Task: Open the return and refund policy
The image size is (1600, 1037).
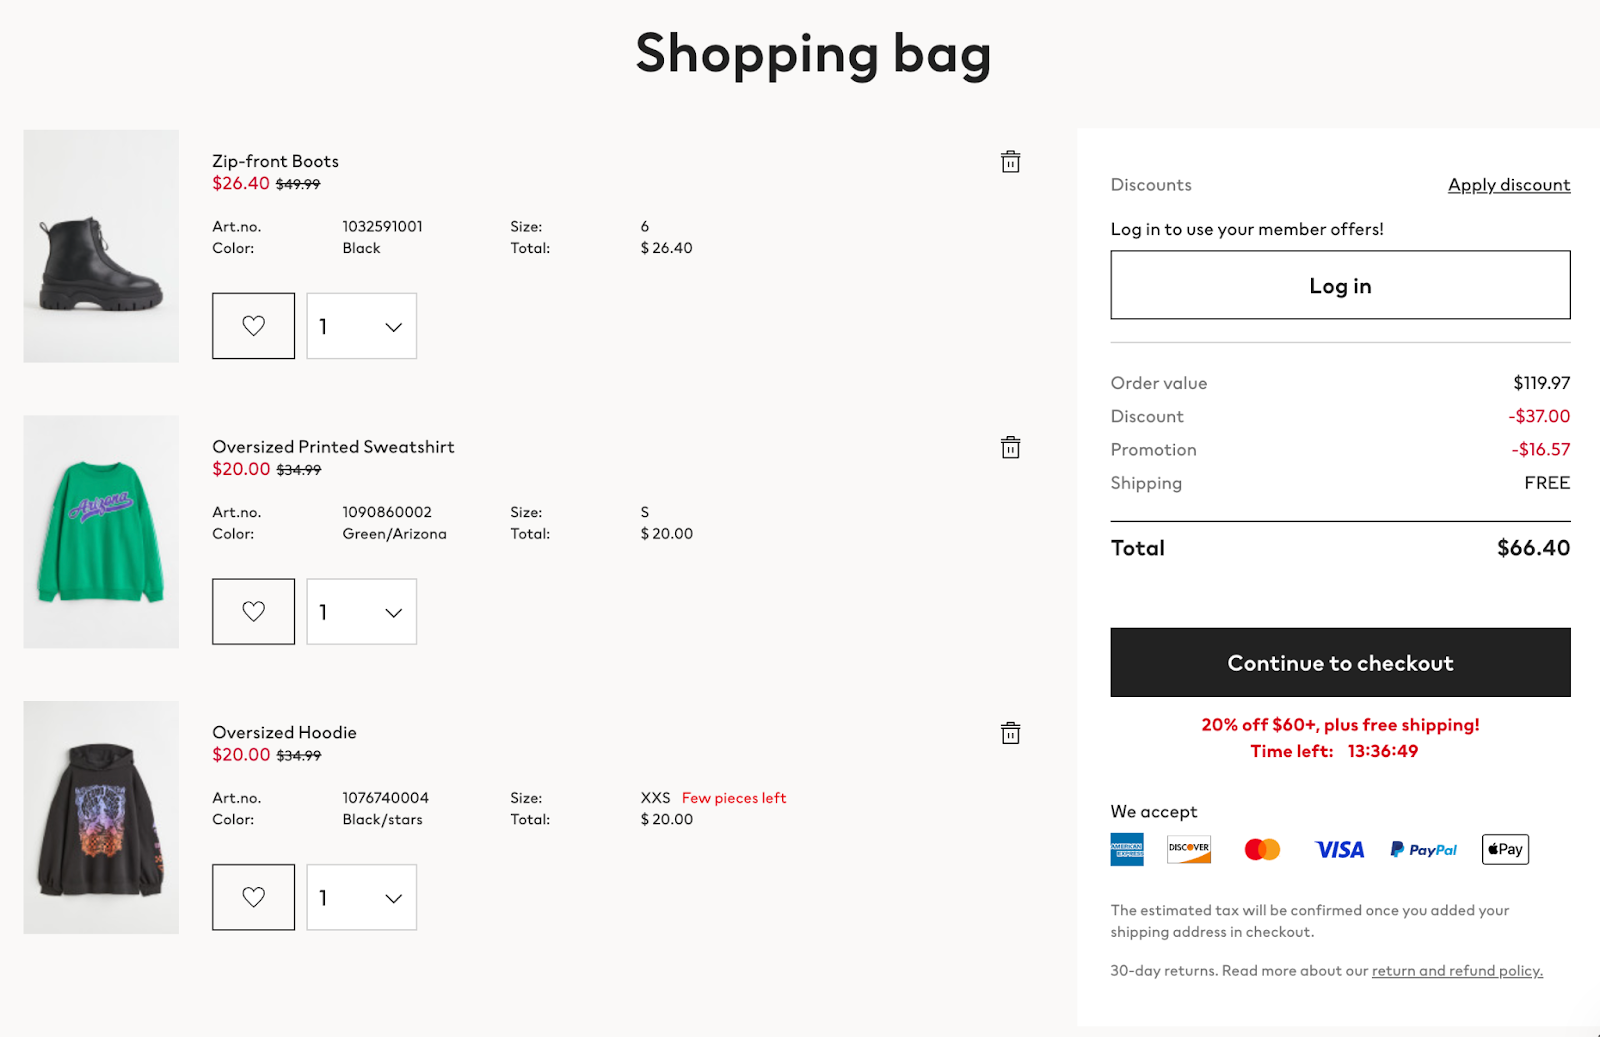Action: click(x=1456, y=971)
